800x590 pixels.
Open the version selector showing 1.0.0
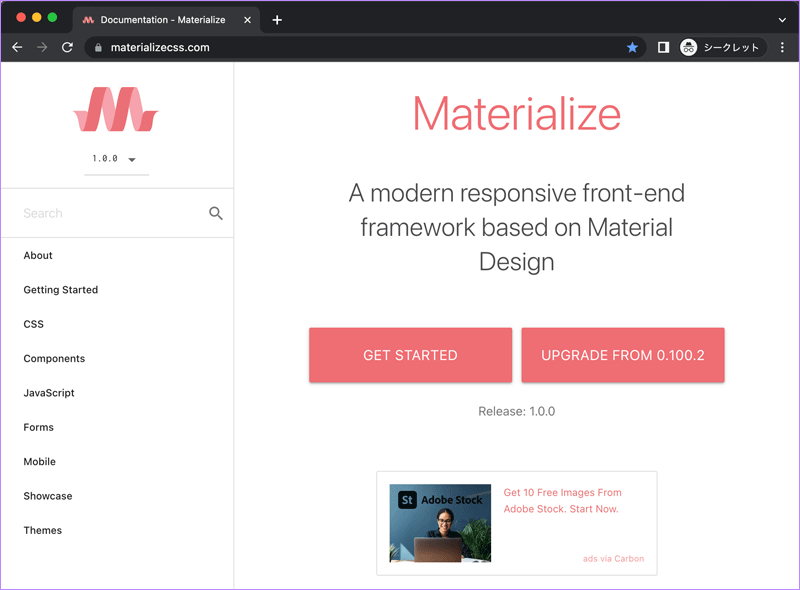tap(116, 160)
